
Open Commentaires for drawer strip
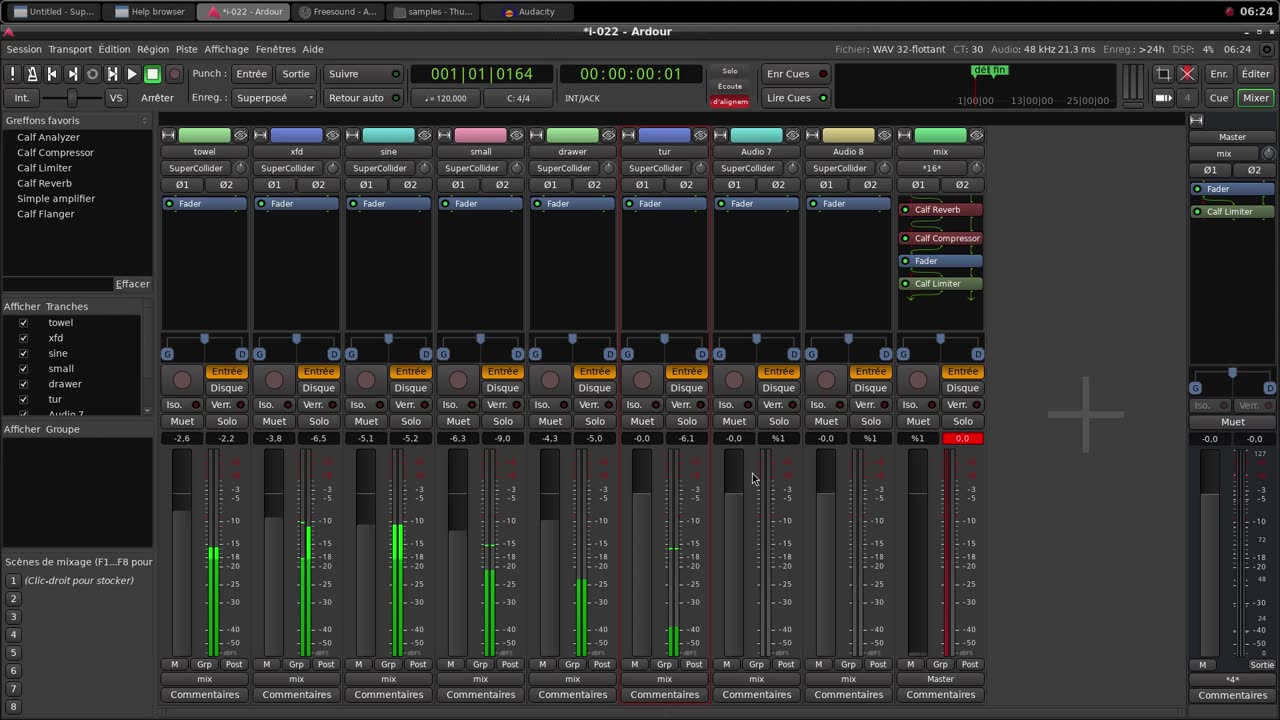572,695
